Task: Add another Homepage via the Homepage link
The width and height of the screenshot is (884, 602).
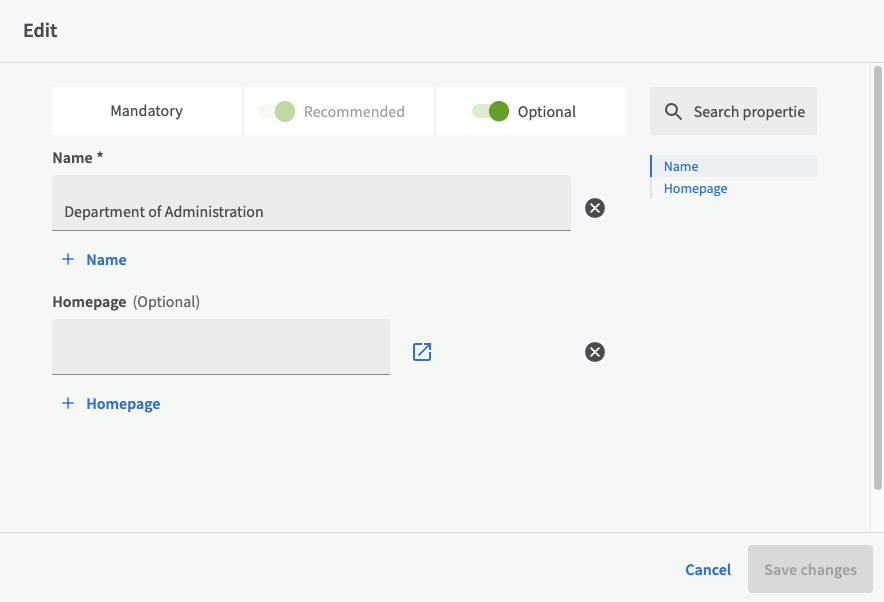Action: tap(123, 404)
